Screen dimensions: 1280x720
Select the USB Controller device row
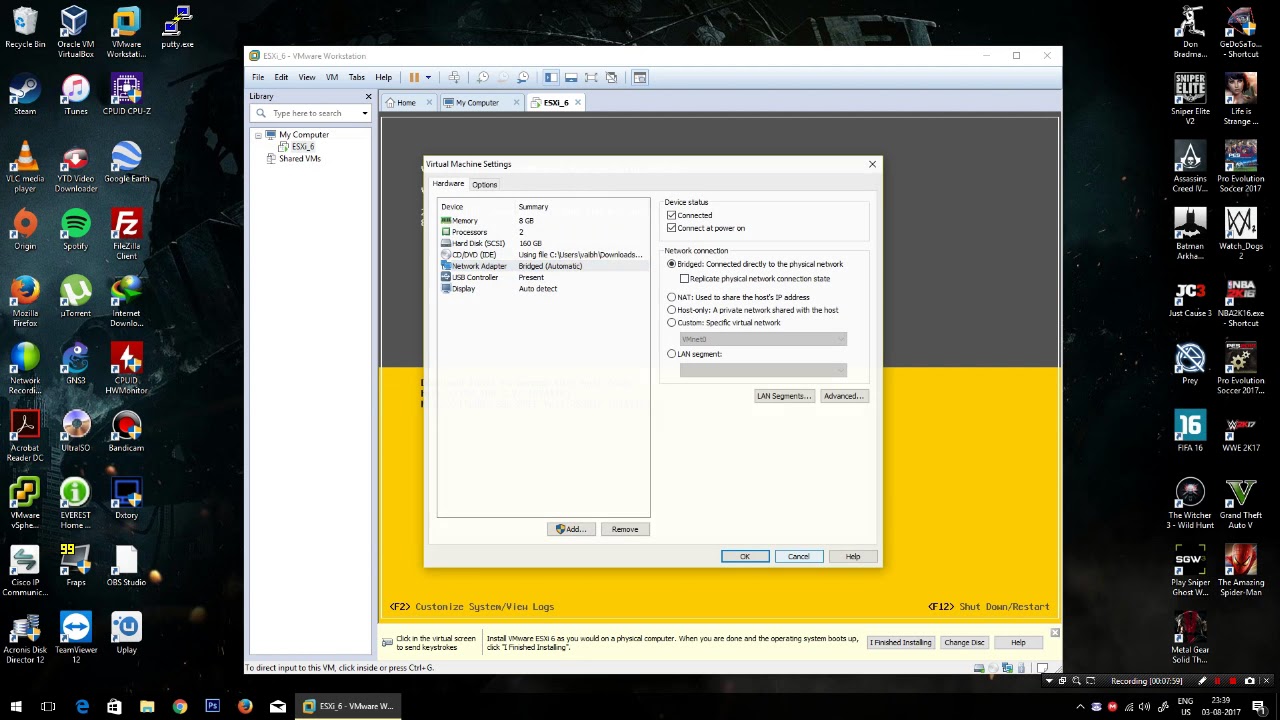[x=543, y=277]
